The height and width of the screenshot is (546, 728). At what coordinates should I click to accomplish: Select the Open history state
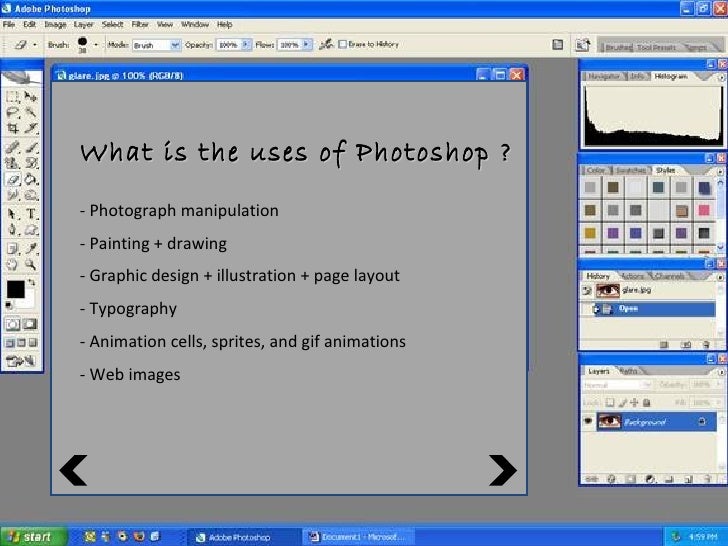pyautogui.click(x=628, y=309)
